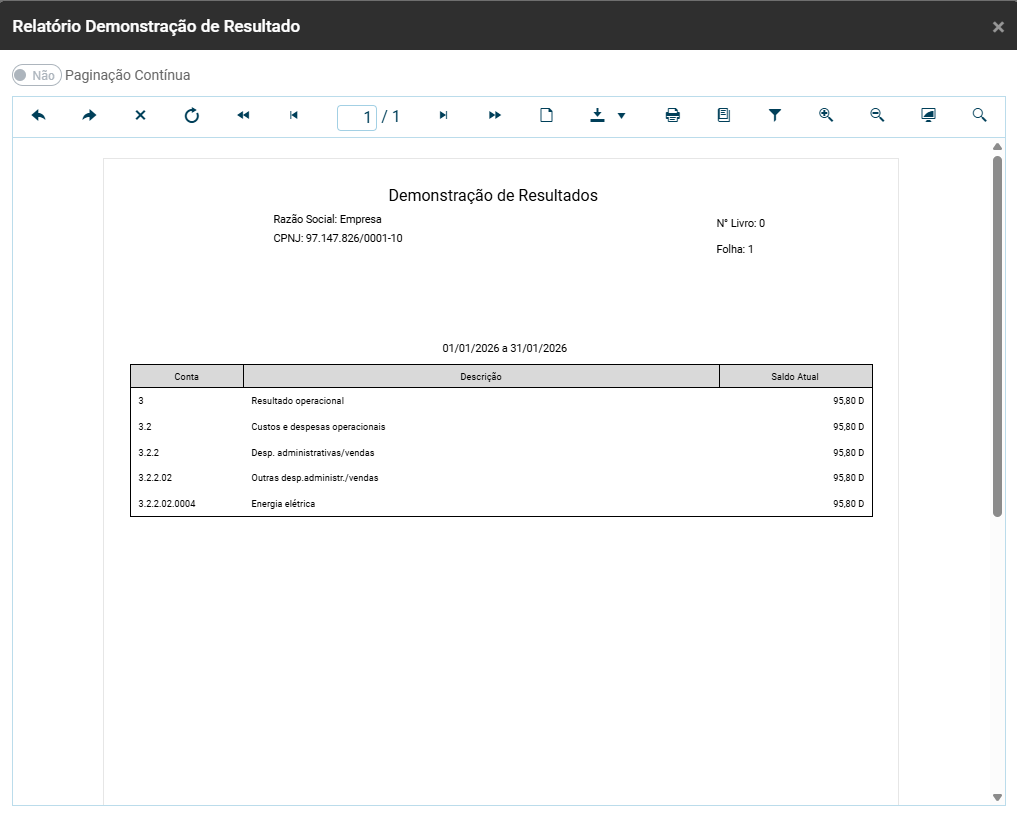Screen dimensions: 1017x818
Task: Click the undo arrow icon in toolbar
Action: pyautogui.click(x=38, y=115)
